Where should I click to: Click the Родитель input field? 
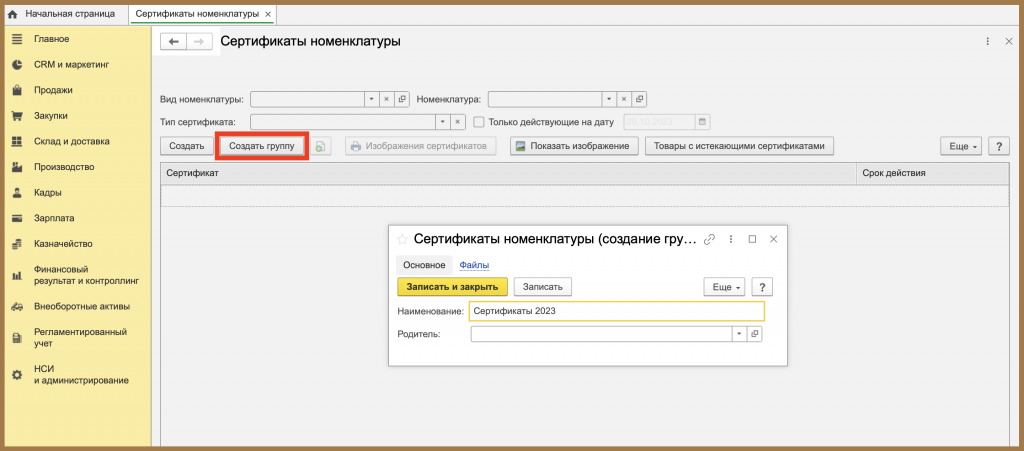(x=601, y=334)
